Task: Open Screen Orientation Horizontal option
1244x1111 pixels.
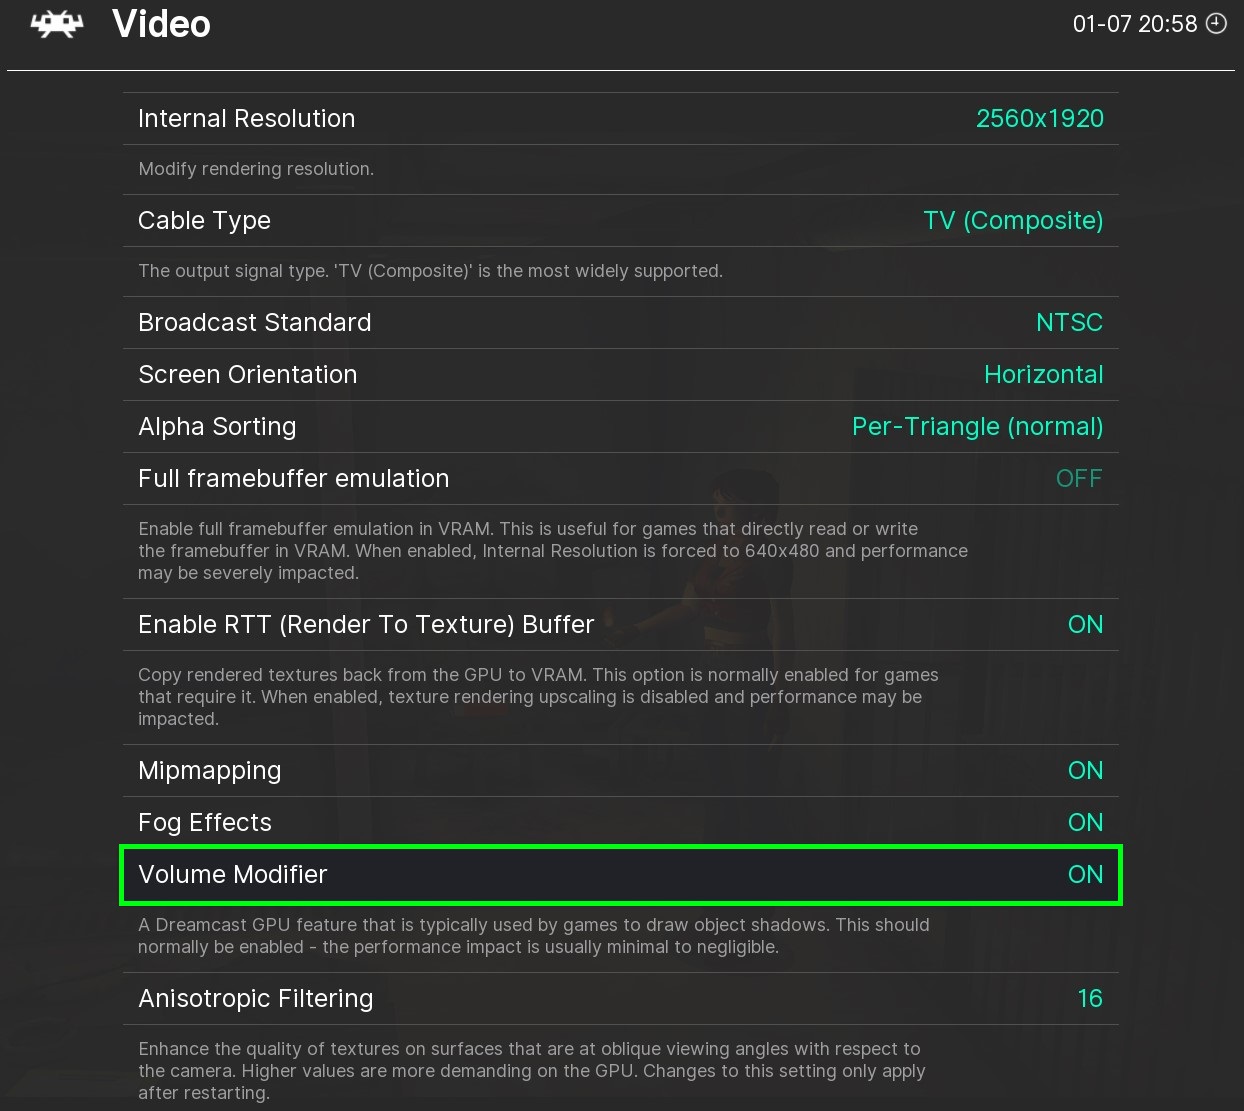Action: coord(1043,375)
